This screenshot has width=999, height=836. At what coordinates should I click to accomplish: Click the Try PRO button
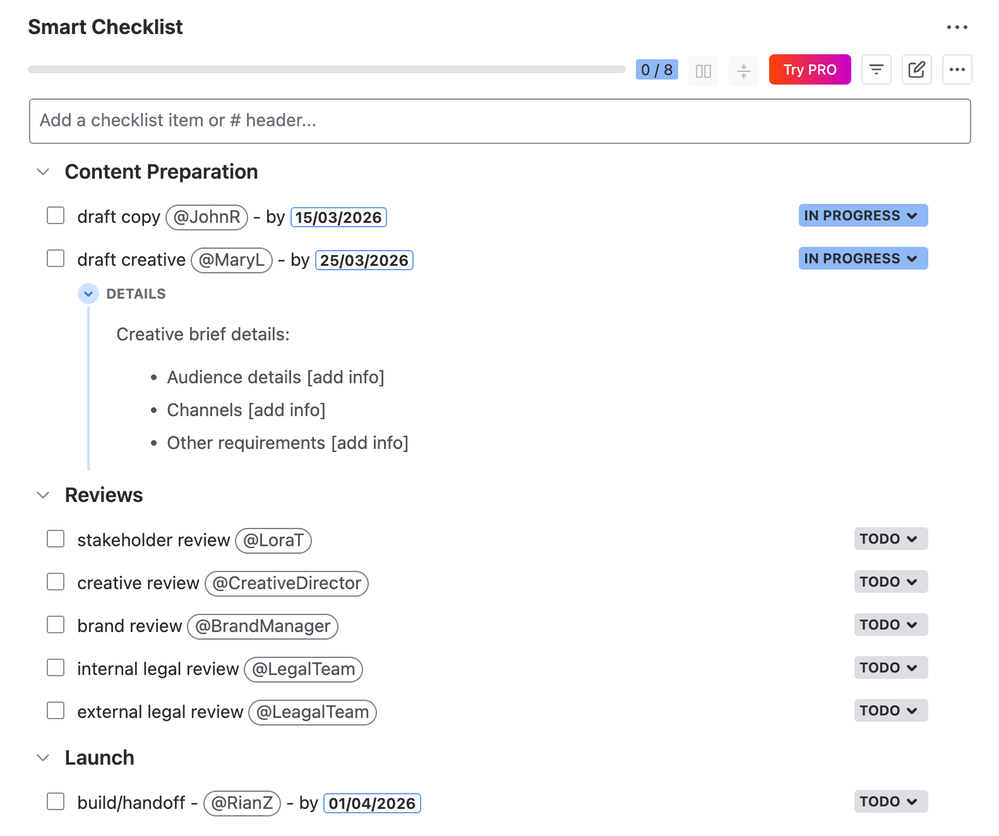[x=809, y=69]
